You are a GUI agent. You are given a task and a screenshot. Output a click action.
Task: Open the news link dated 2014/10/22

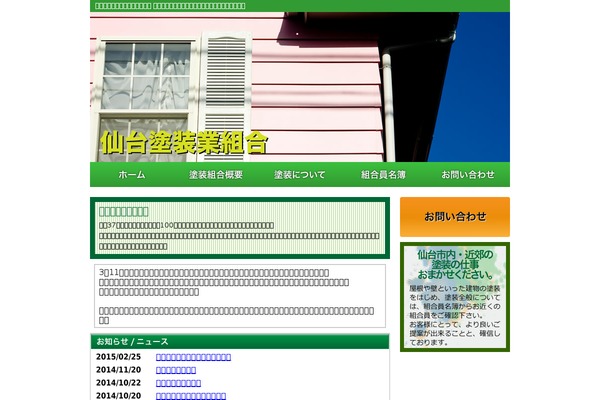[178, 383]
